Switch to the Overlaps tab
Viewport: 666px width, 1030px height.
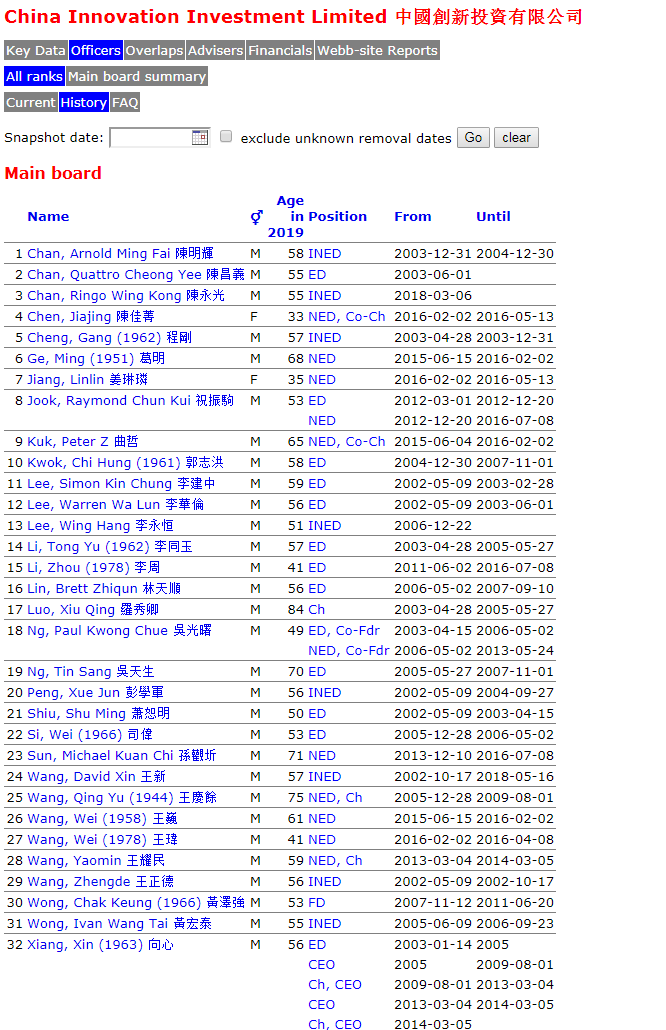tap(154, 51)
